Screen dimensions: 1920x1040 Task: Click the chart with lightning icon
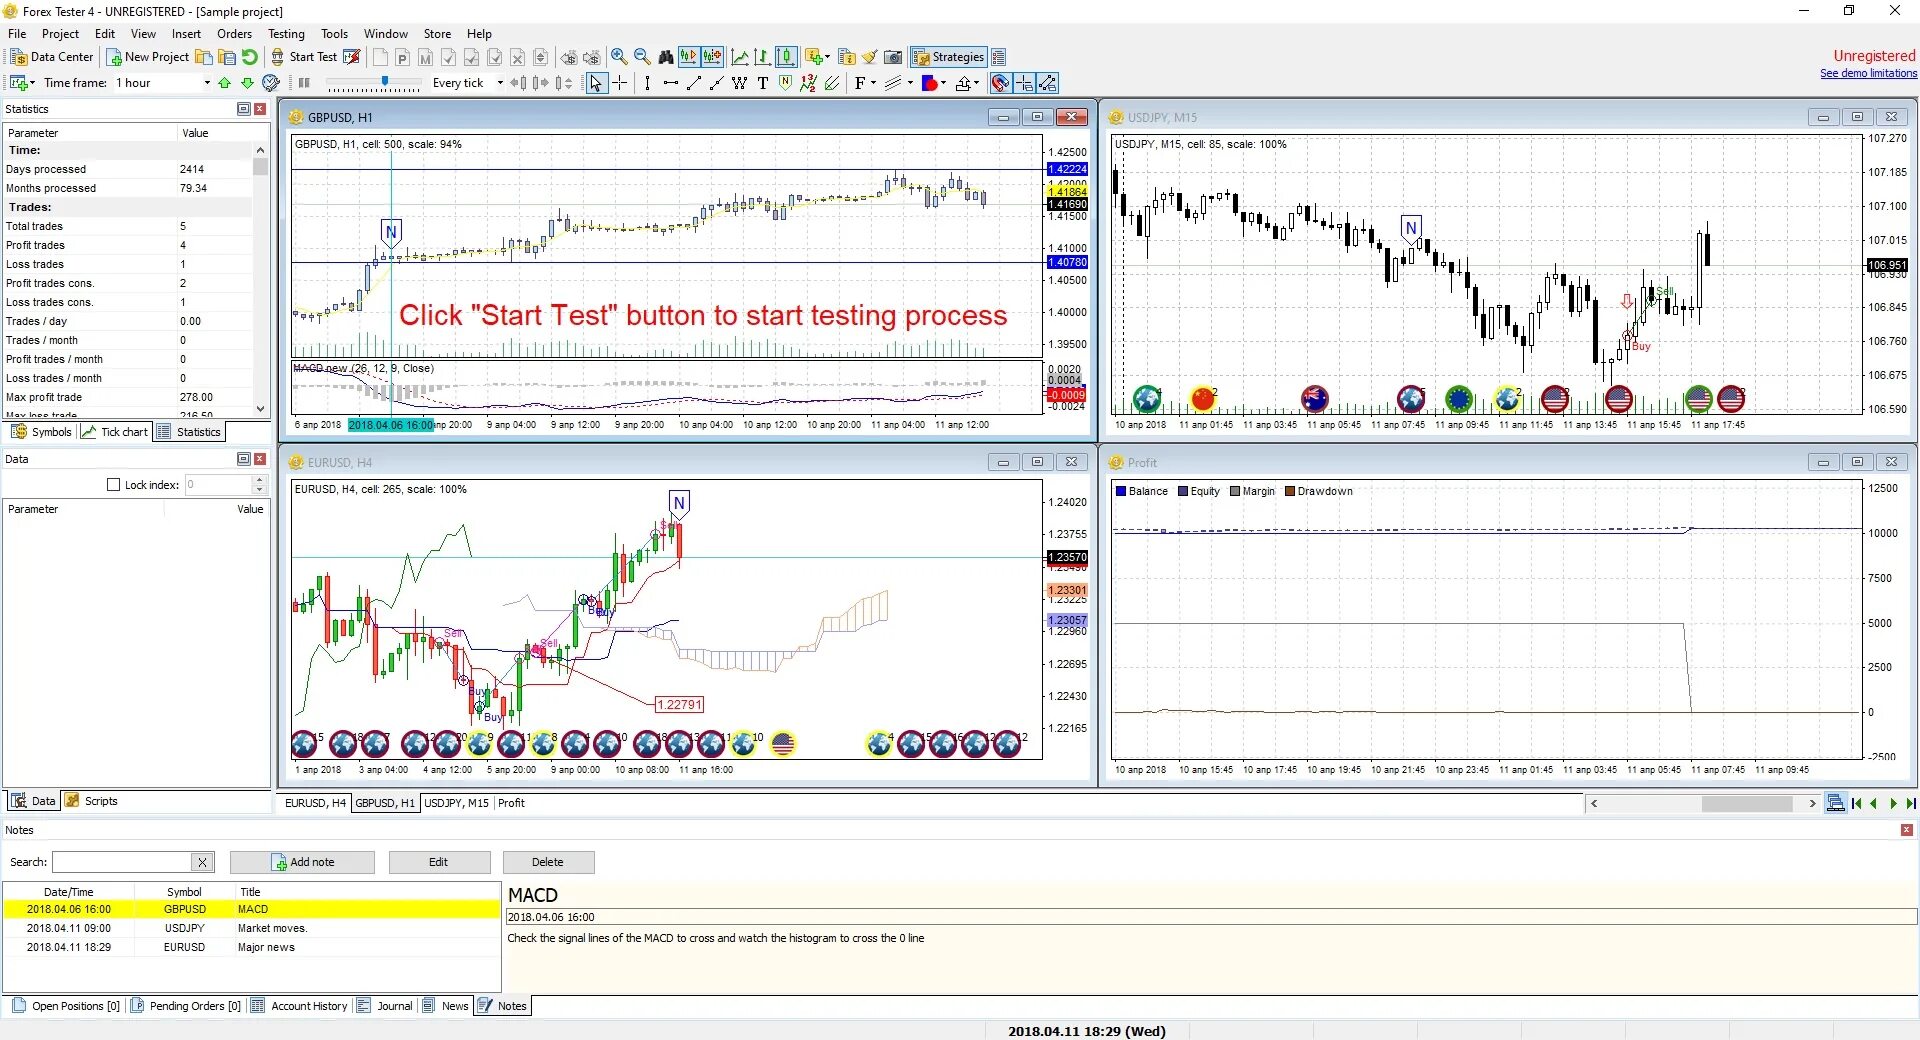point(352,57)
